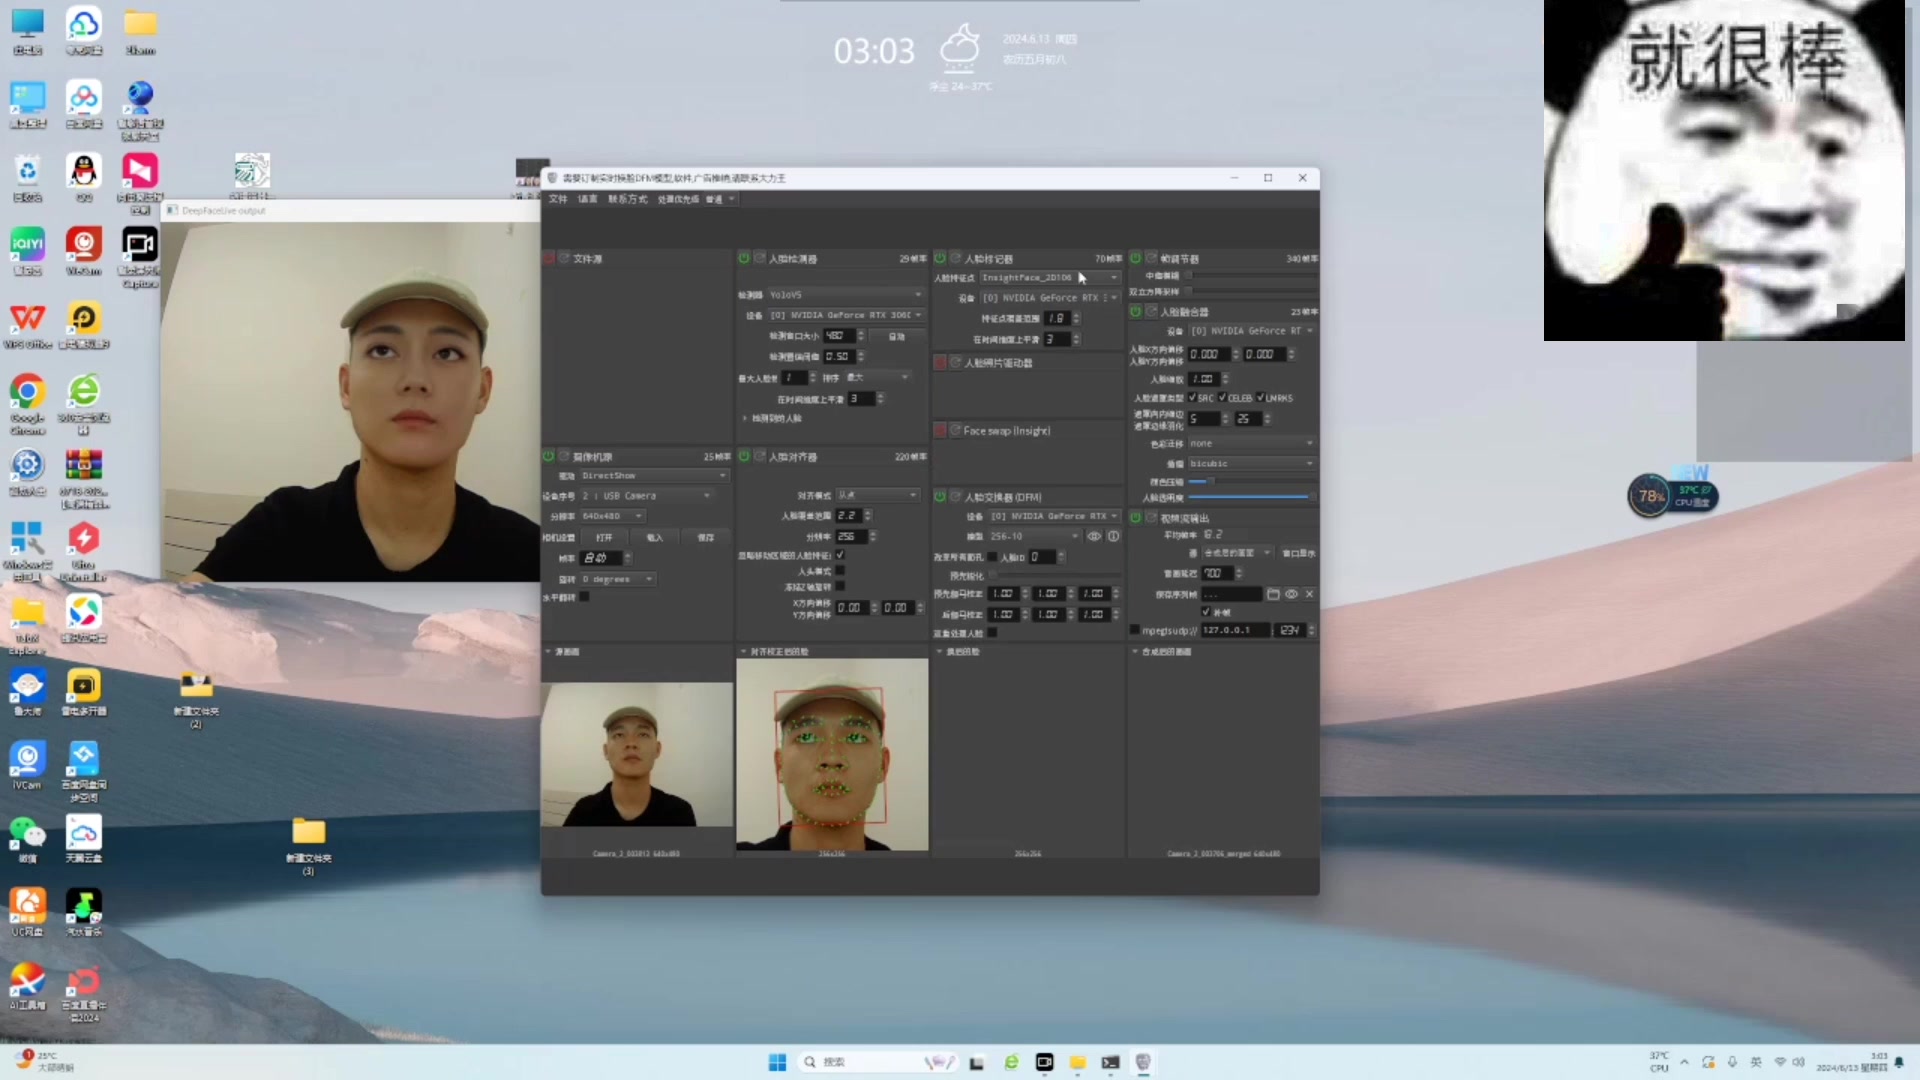Enable the 人头模式 checkbox

pyautogui.click(x=840, y=571)
